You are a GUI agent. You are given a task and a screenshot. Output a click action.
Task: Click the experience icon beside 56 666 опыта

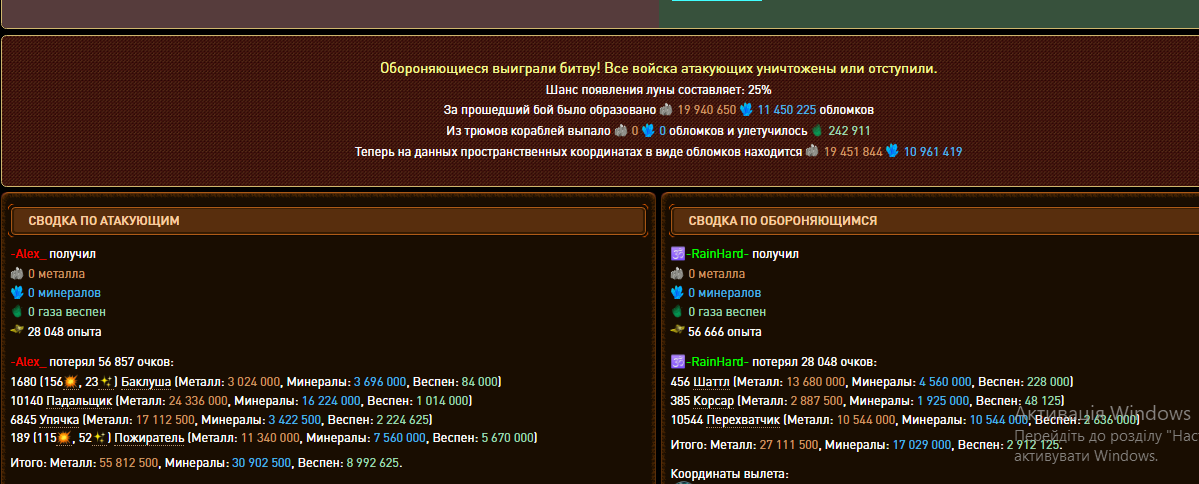[677, 331]
